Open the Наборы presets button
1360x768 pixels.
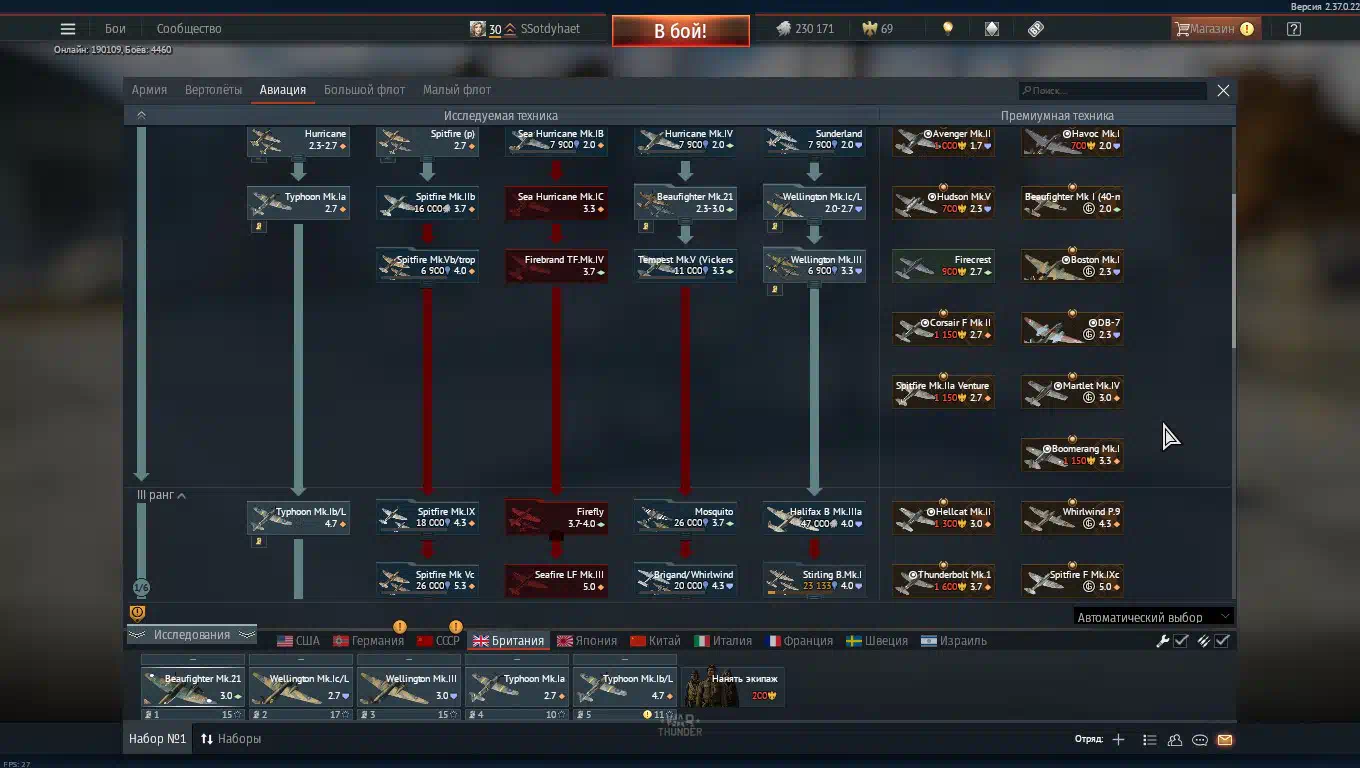click(231, 740)
